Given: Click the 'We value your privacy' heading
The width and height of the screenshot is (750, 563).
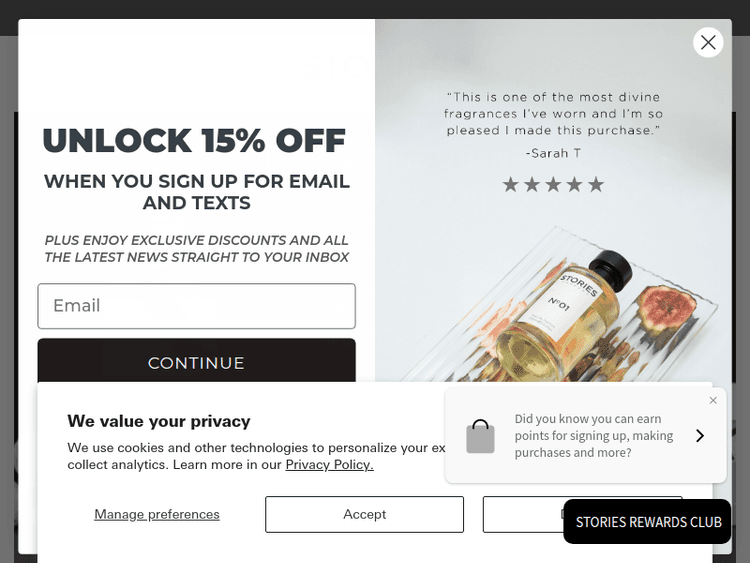Looking at the screenshot, I should (159, 421).
